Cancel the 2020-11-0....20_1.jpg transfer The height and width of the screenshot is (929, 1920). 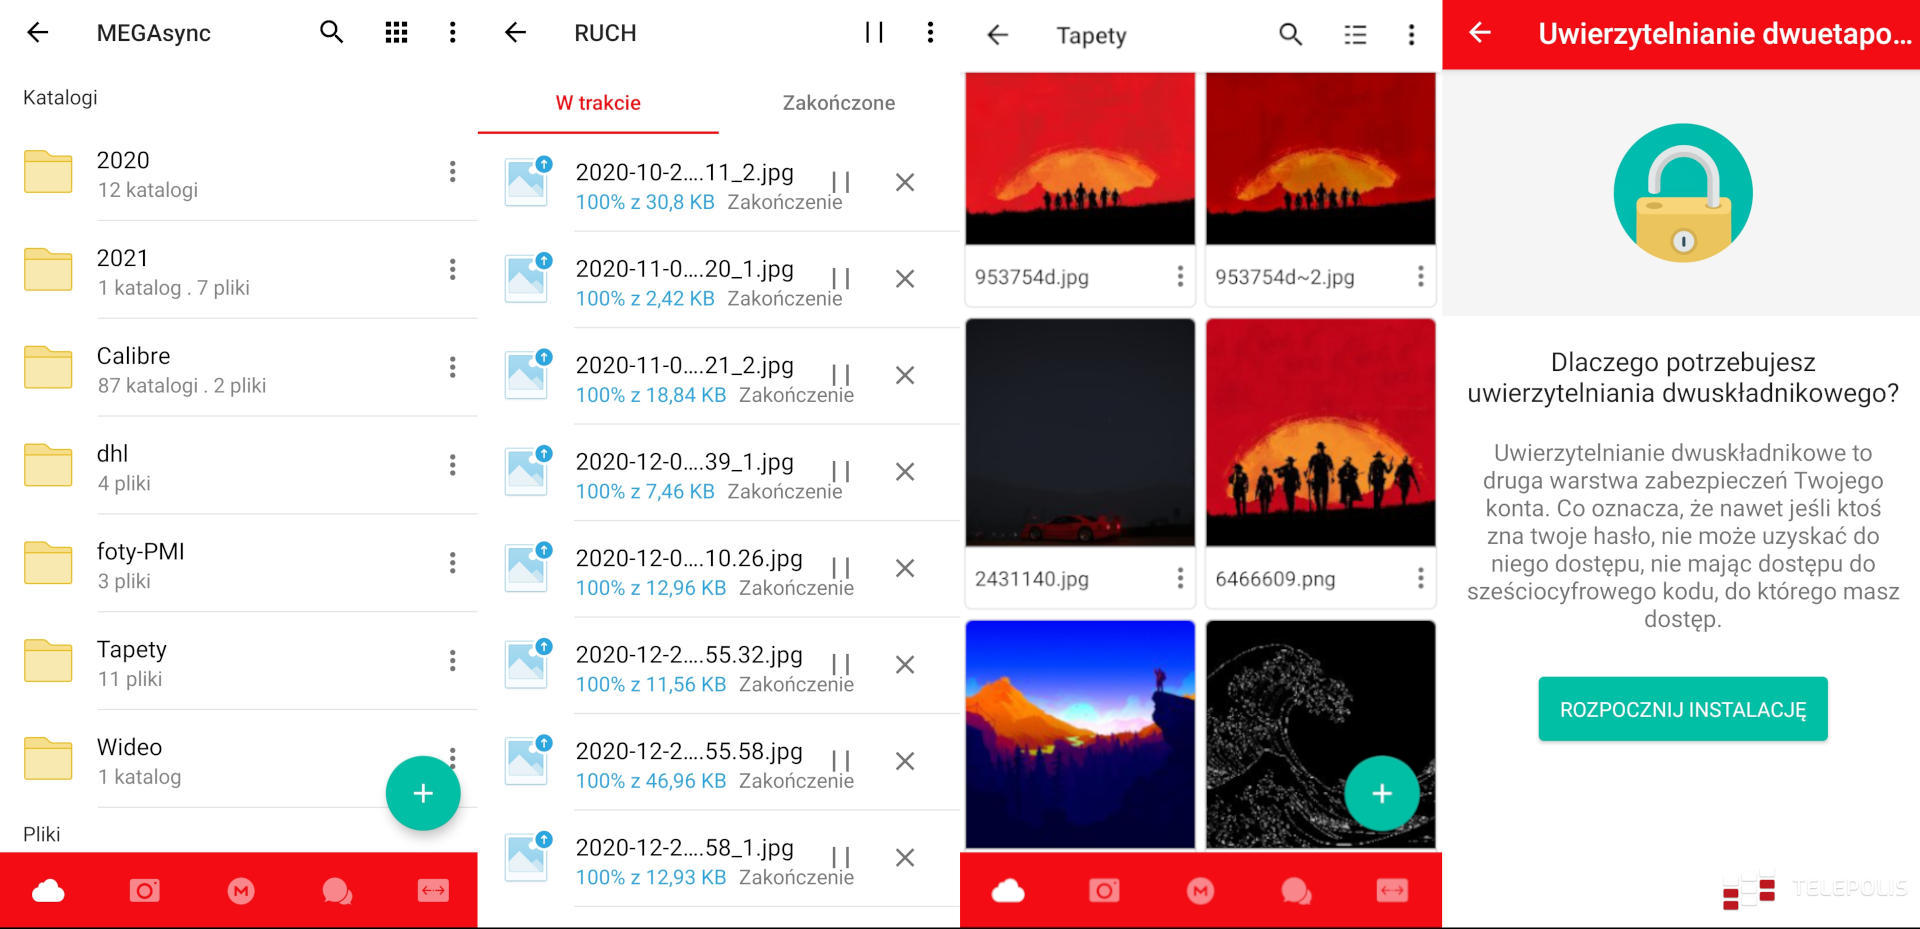coord(905,279)
